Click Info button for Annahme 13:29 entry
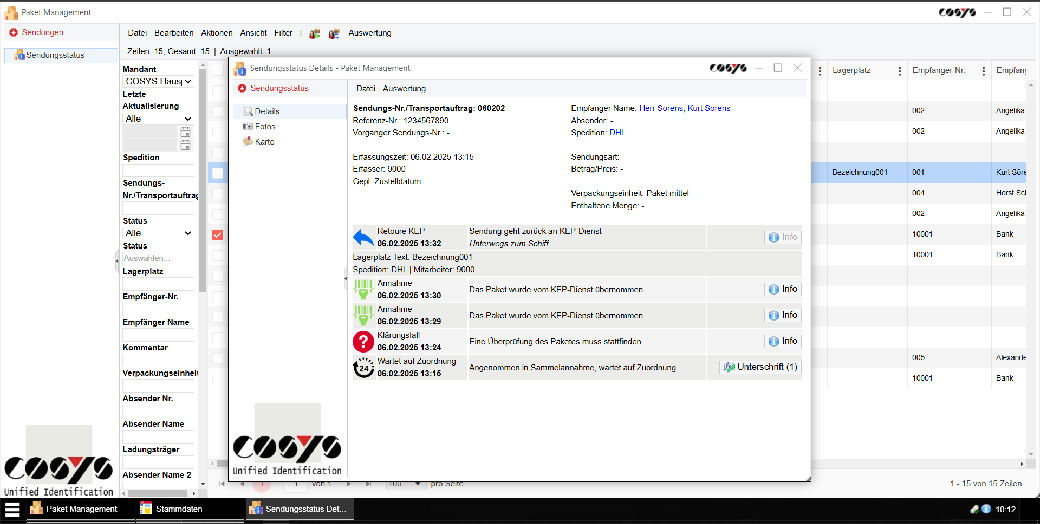 pyautogui.click(x=783, y=315)
